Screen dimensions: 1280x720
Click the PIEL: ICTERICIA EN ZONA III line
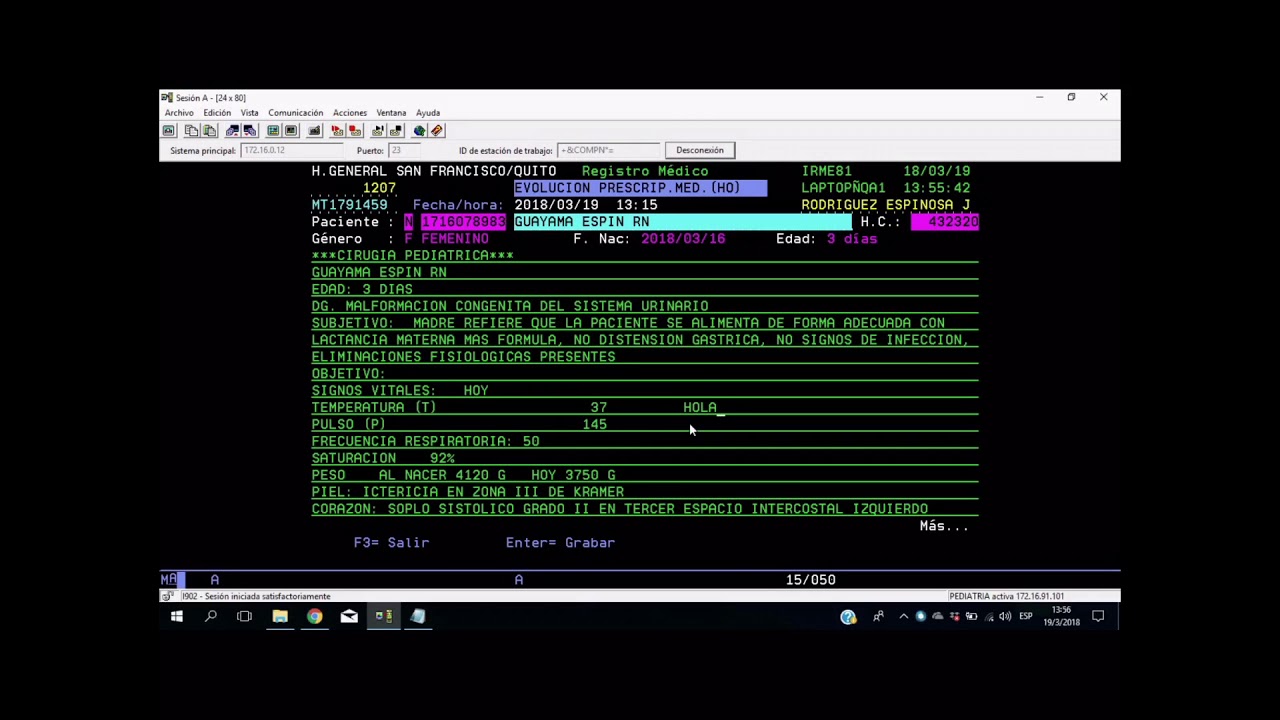tap(644, 492)
